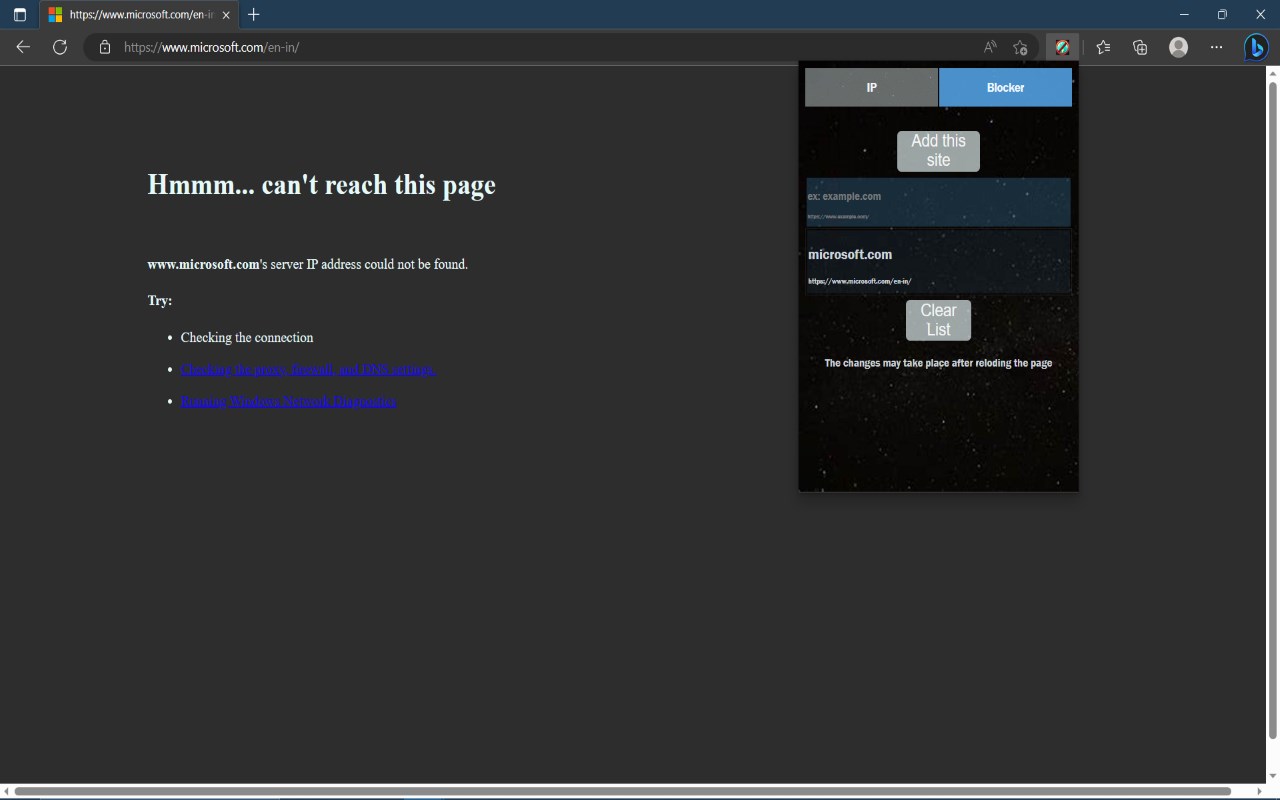Open a new tab with plus icon
Image resolution: width=1280 pixels, height=800 pixels.
coord(254,15)
